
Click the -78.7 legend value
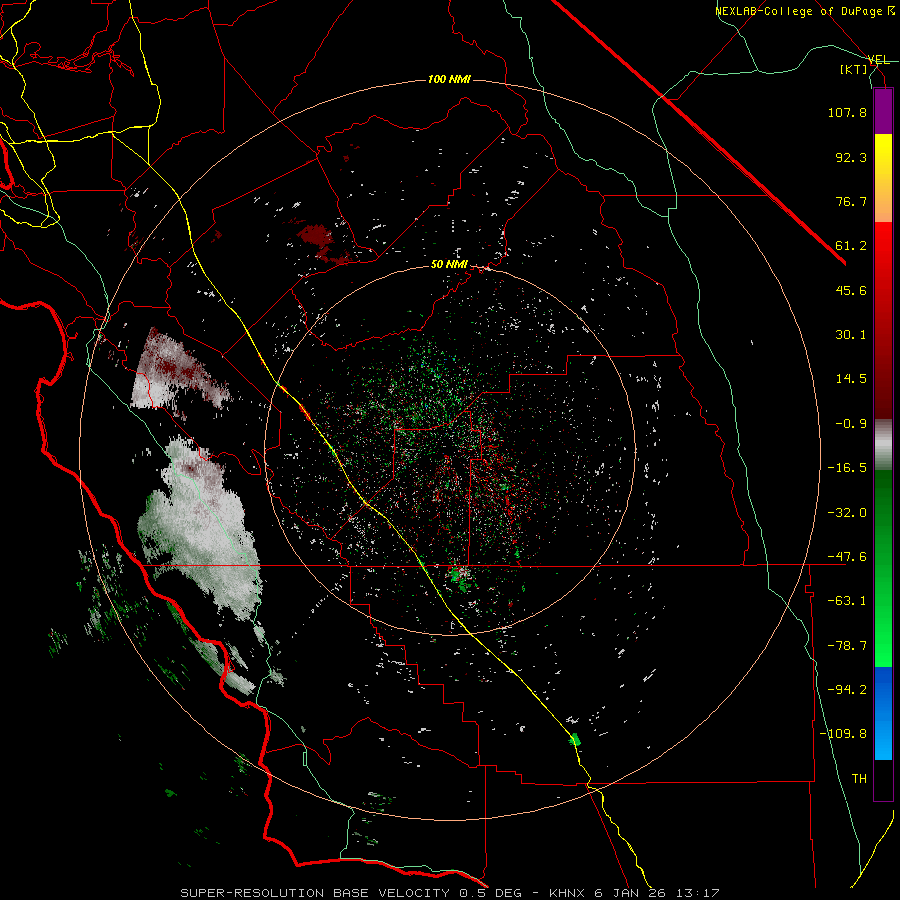(847, 646)
